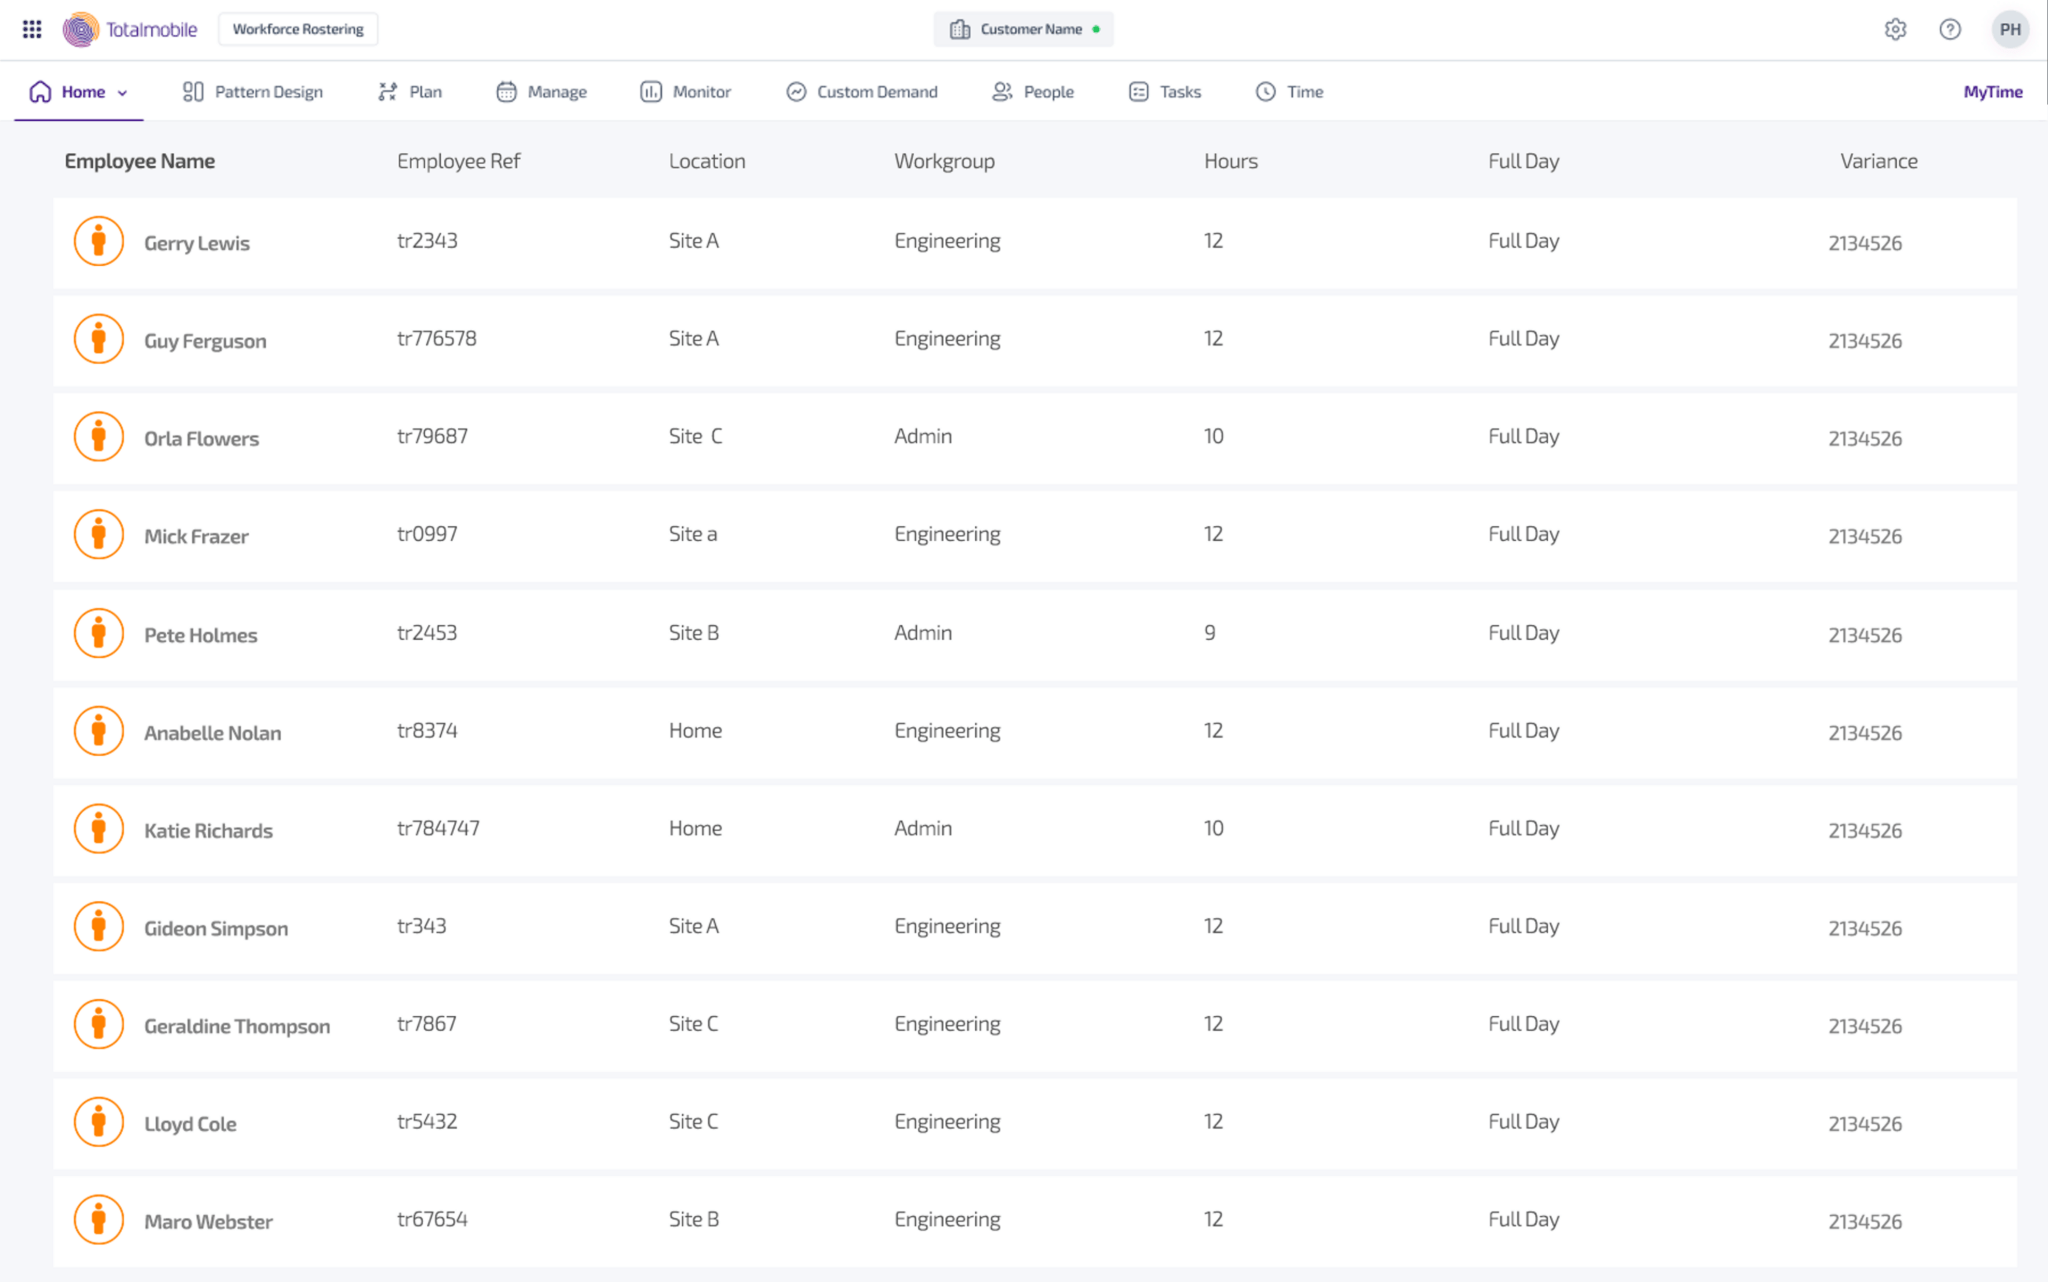Screen dimensions: 2048x1282
Task: Click the help question mark
Action: pos(1950,29)
